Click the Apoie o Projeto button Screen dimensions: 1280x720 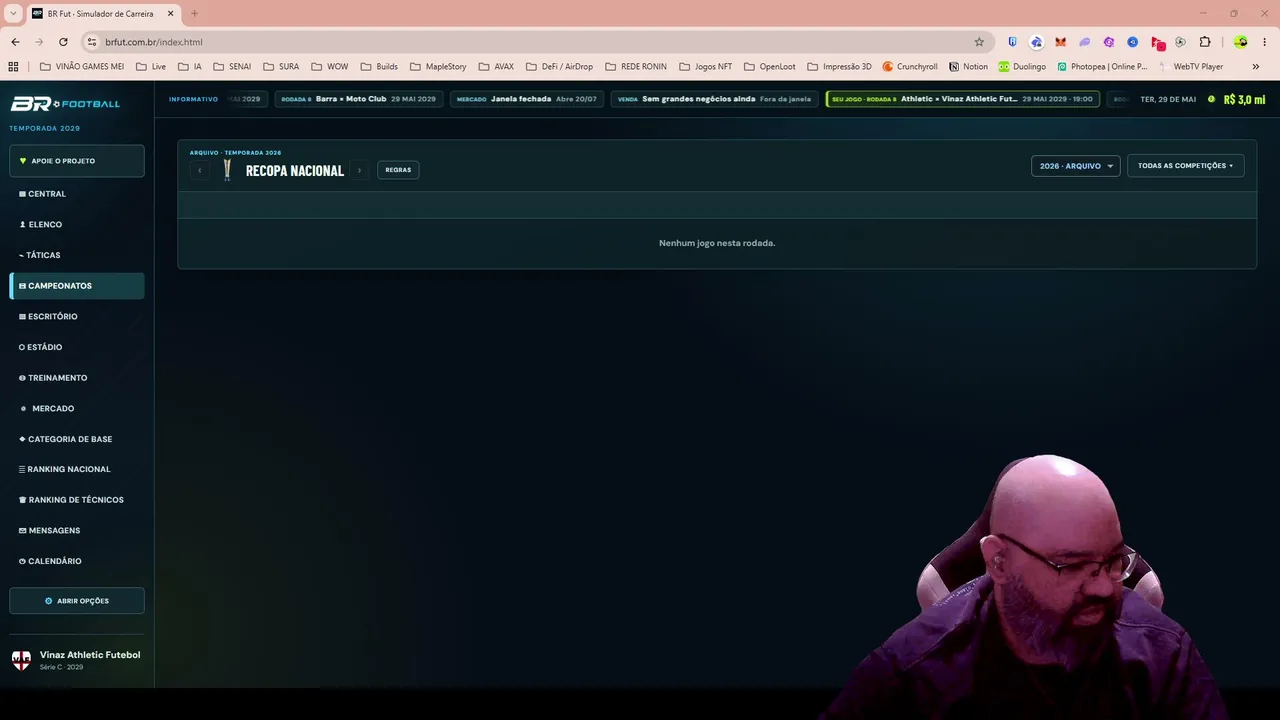[77, 161]
